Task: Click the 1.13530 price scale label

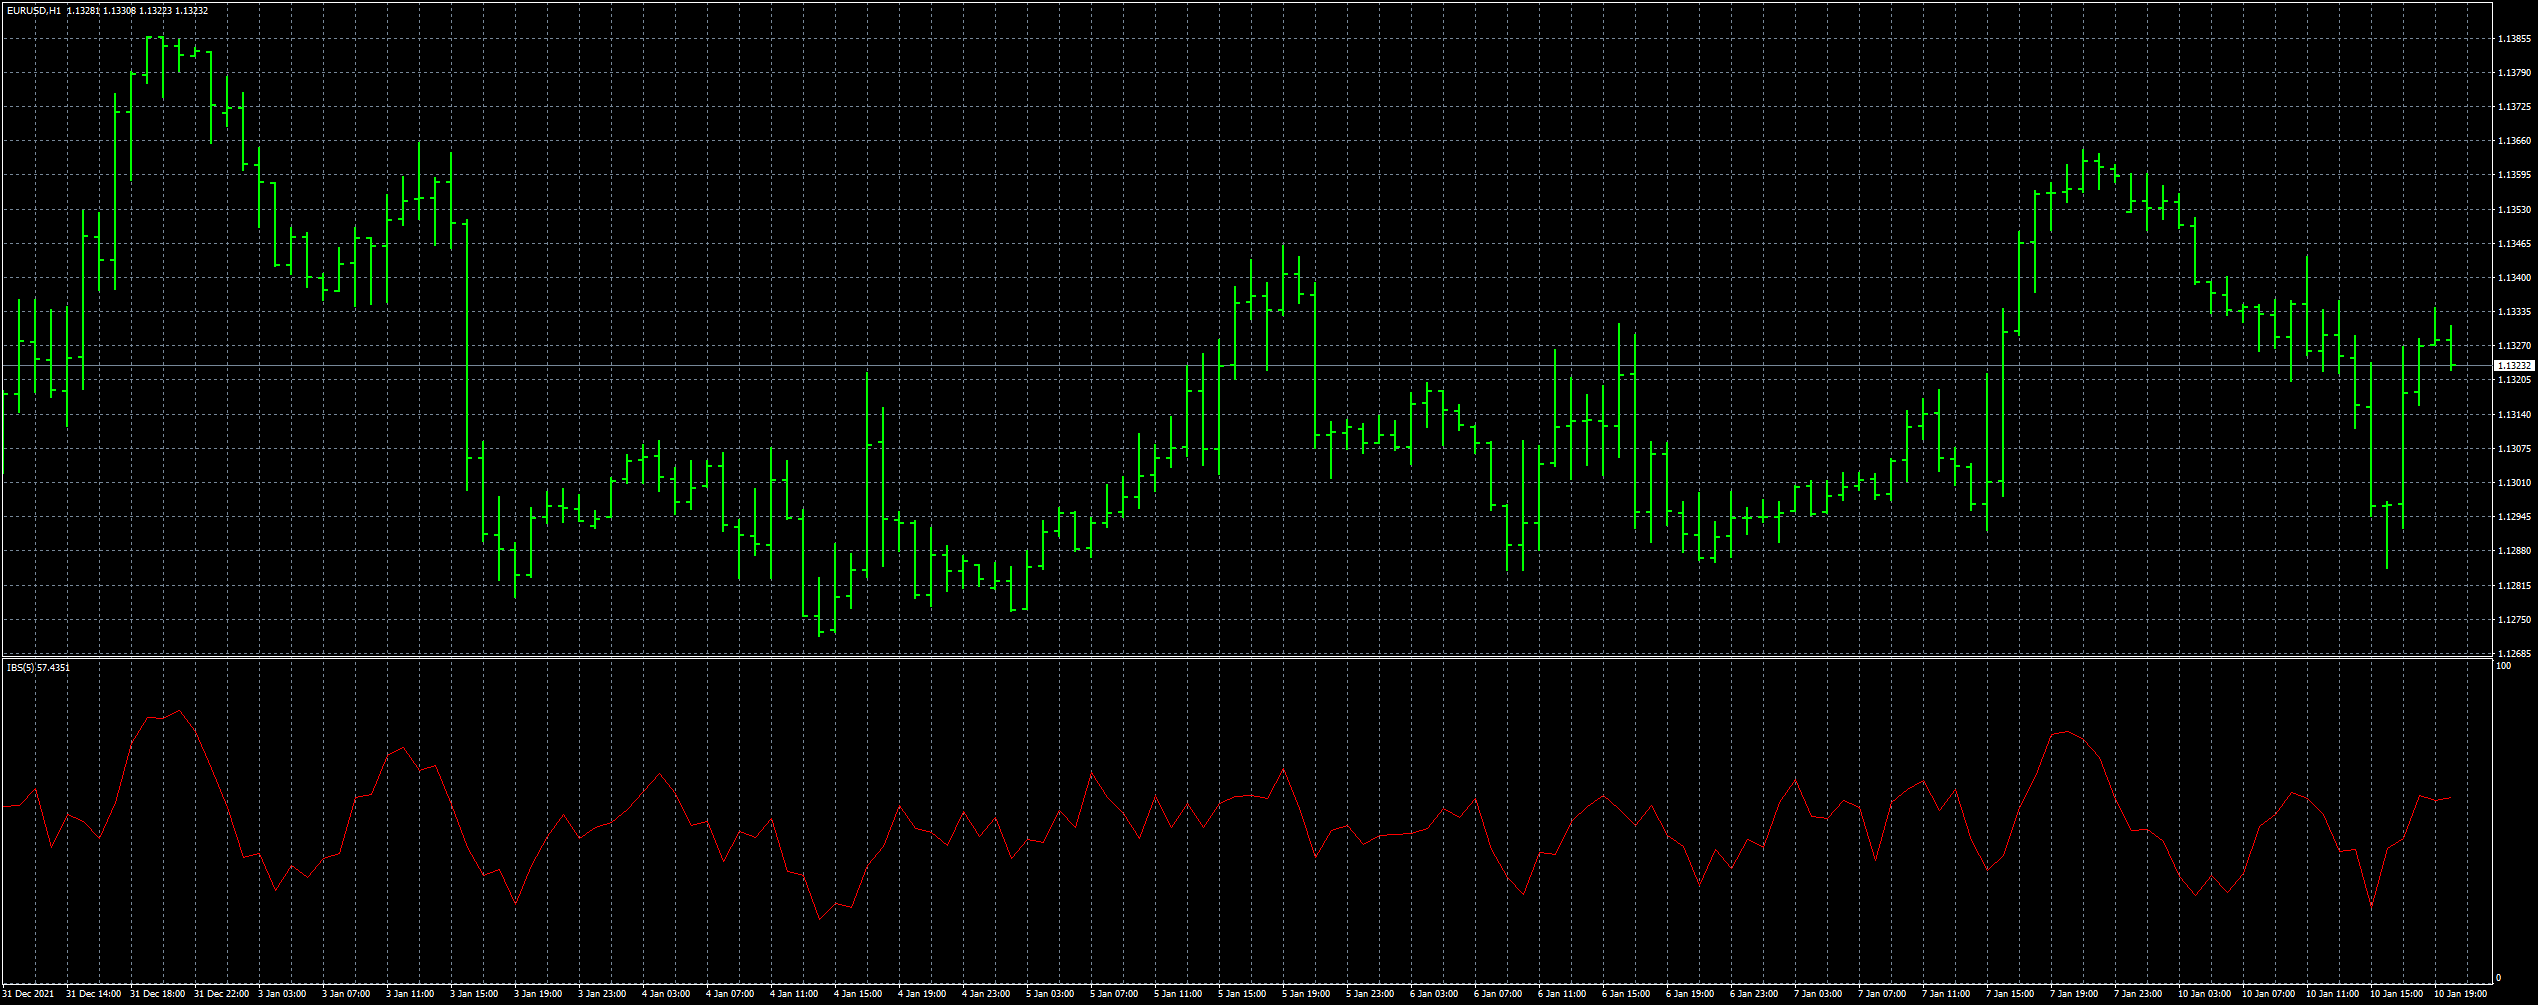Action: (2514, 210)
